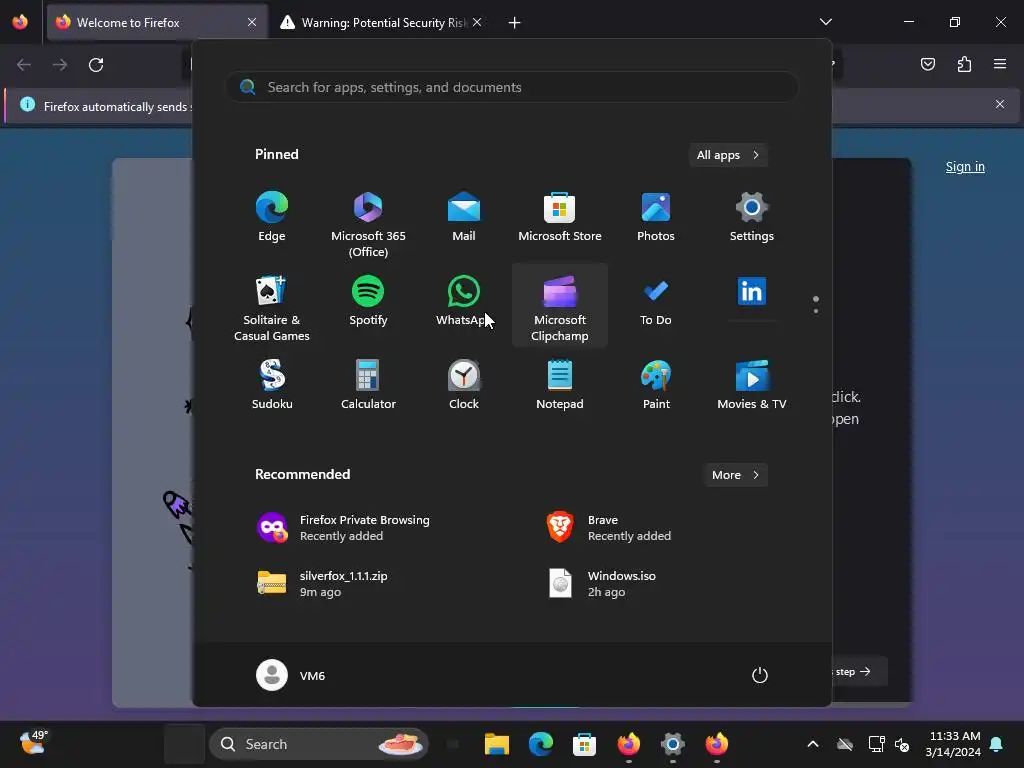Viewport: 1024px width, 768px height.
Task: Launch Paint
Action: click(656, 385)
